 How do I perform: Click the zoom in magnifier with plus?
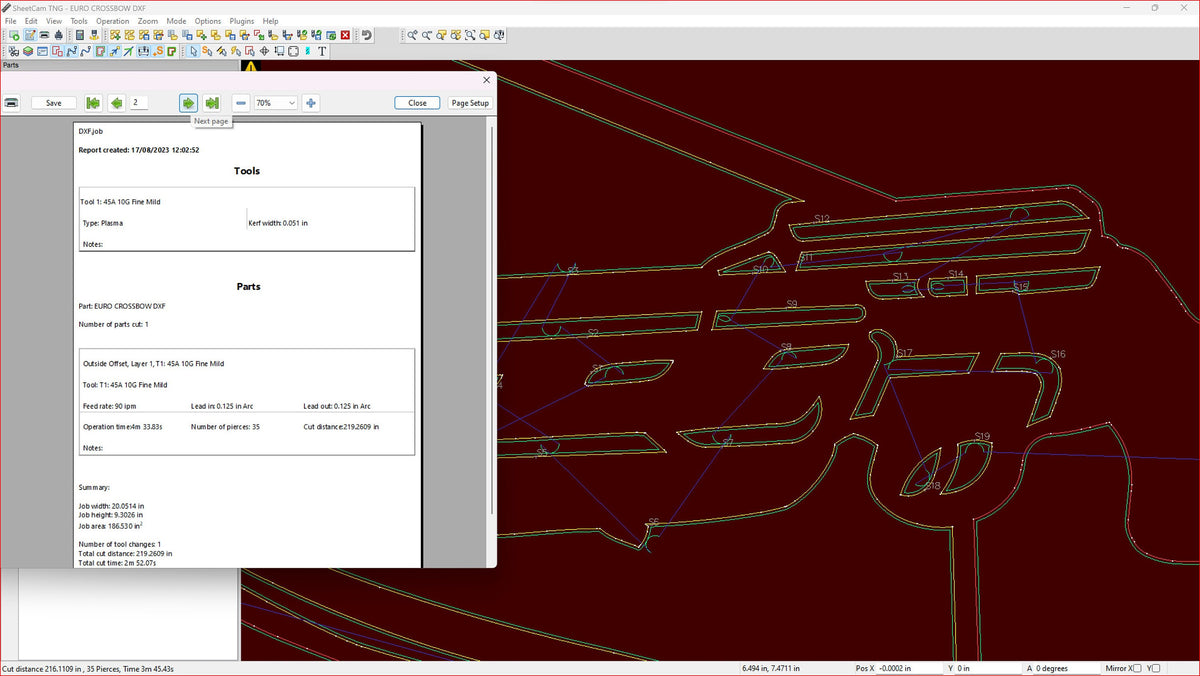(x=411, y=35)
